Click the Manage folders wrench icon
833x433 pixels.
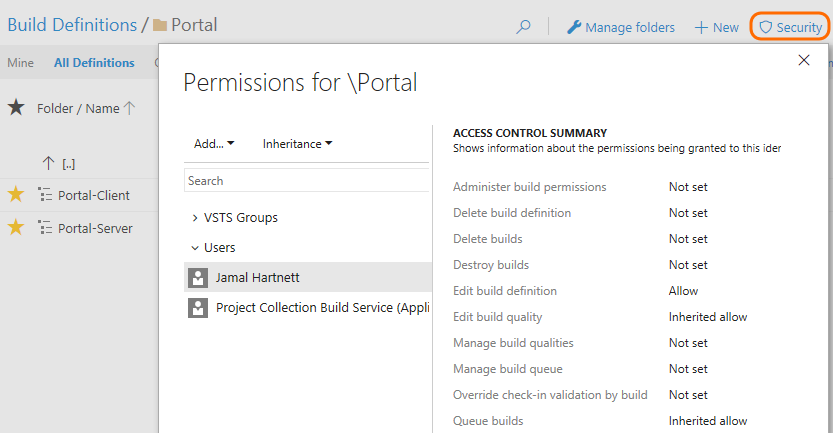click(574, 27)
